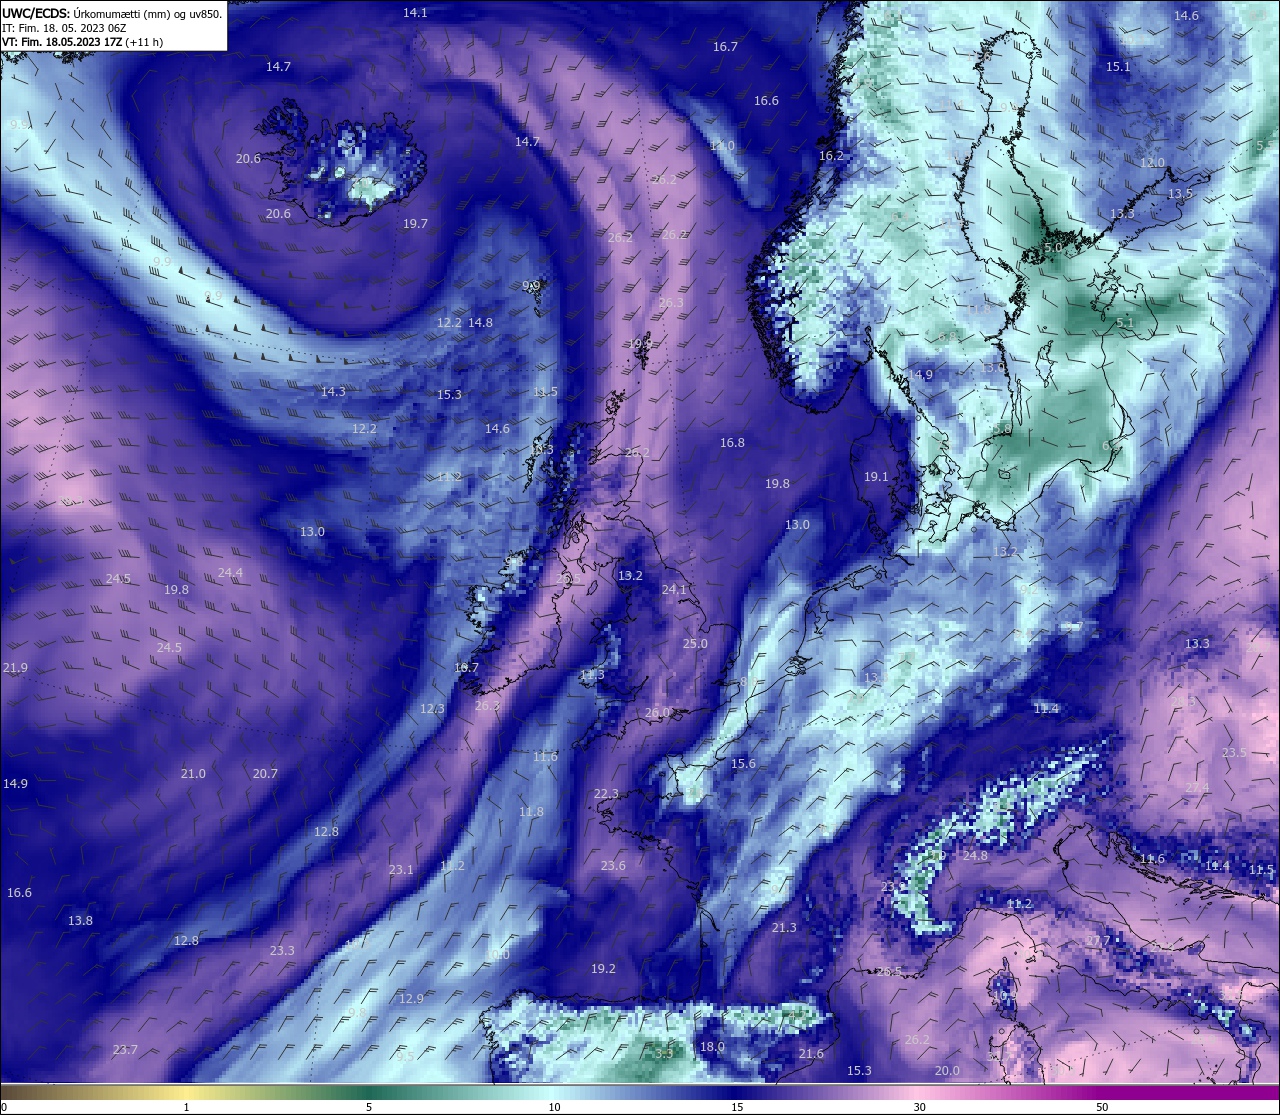This screenshot has width=1280, height=1115.
Task: Click the map value '24.4'
Action: 230,573
